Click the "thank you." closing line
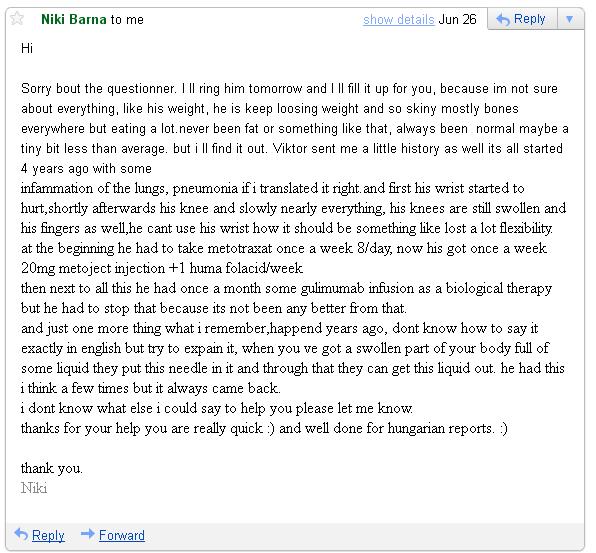Screen dimensions: 596x553 (x=52, y=468)
